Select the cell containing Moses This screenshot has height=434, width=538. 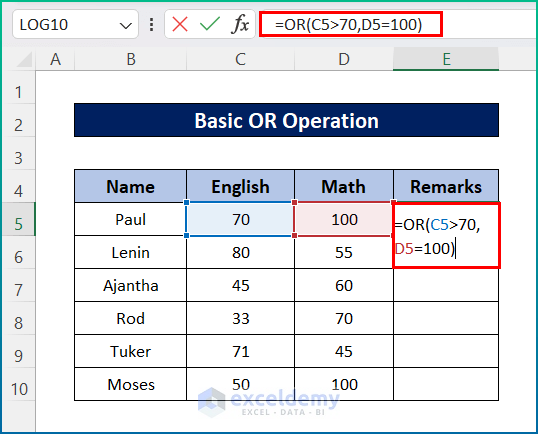[130, 384]
